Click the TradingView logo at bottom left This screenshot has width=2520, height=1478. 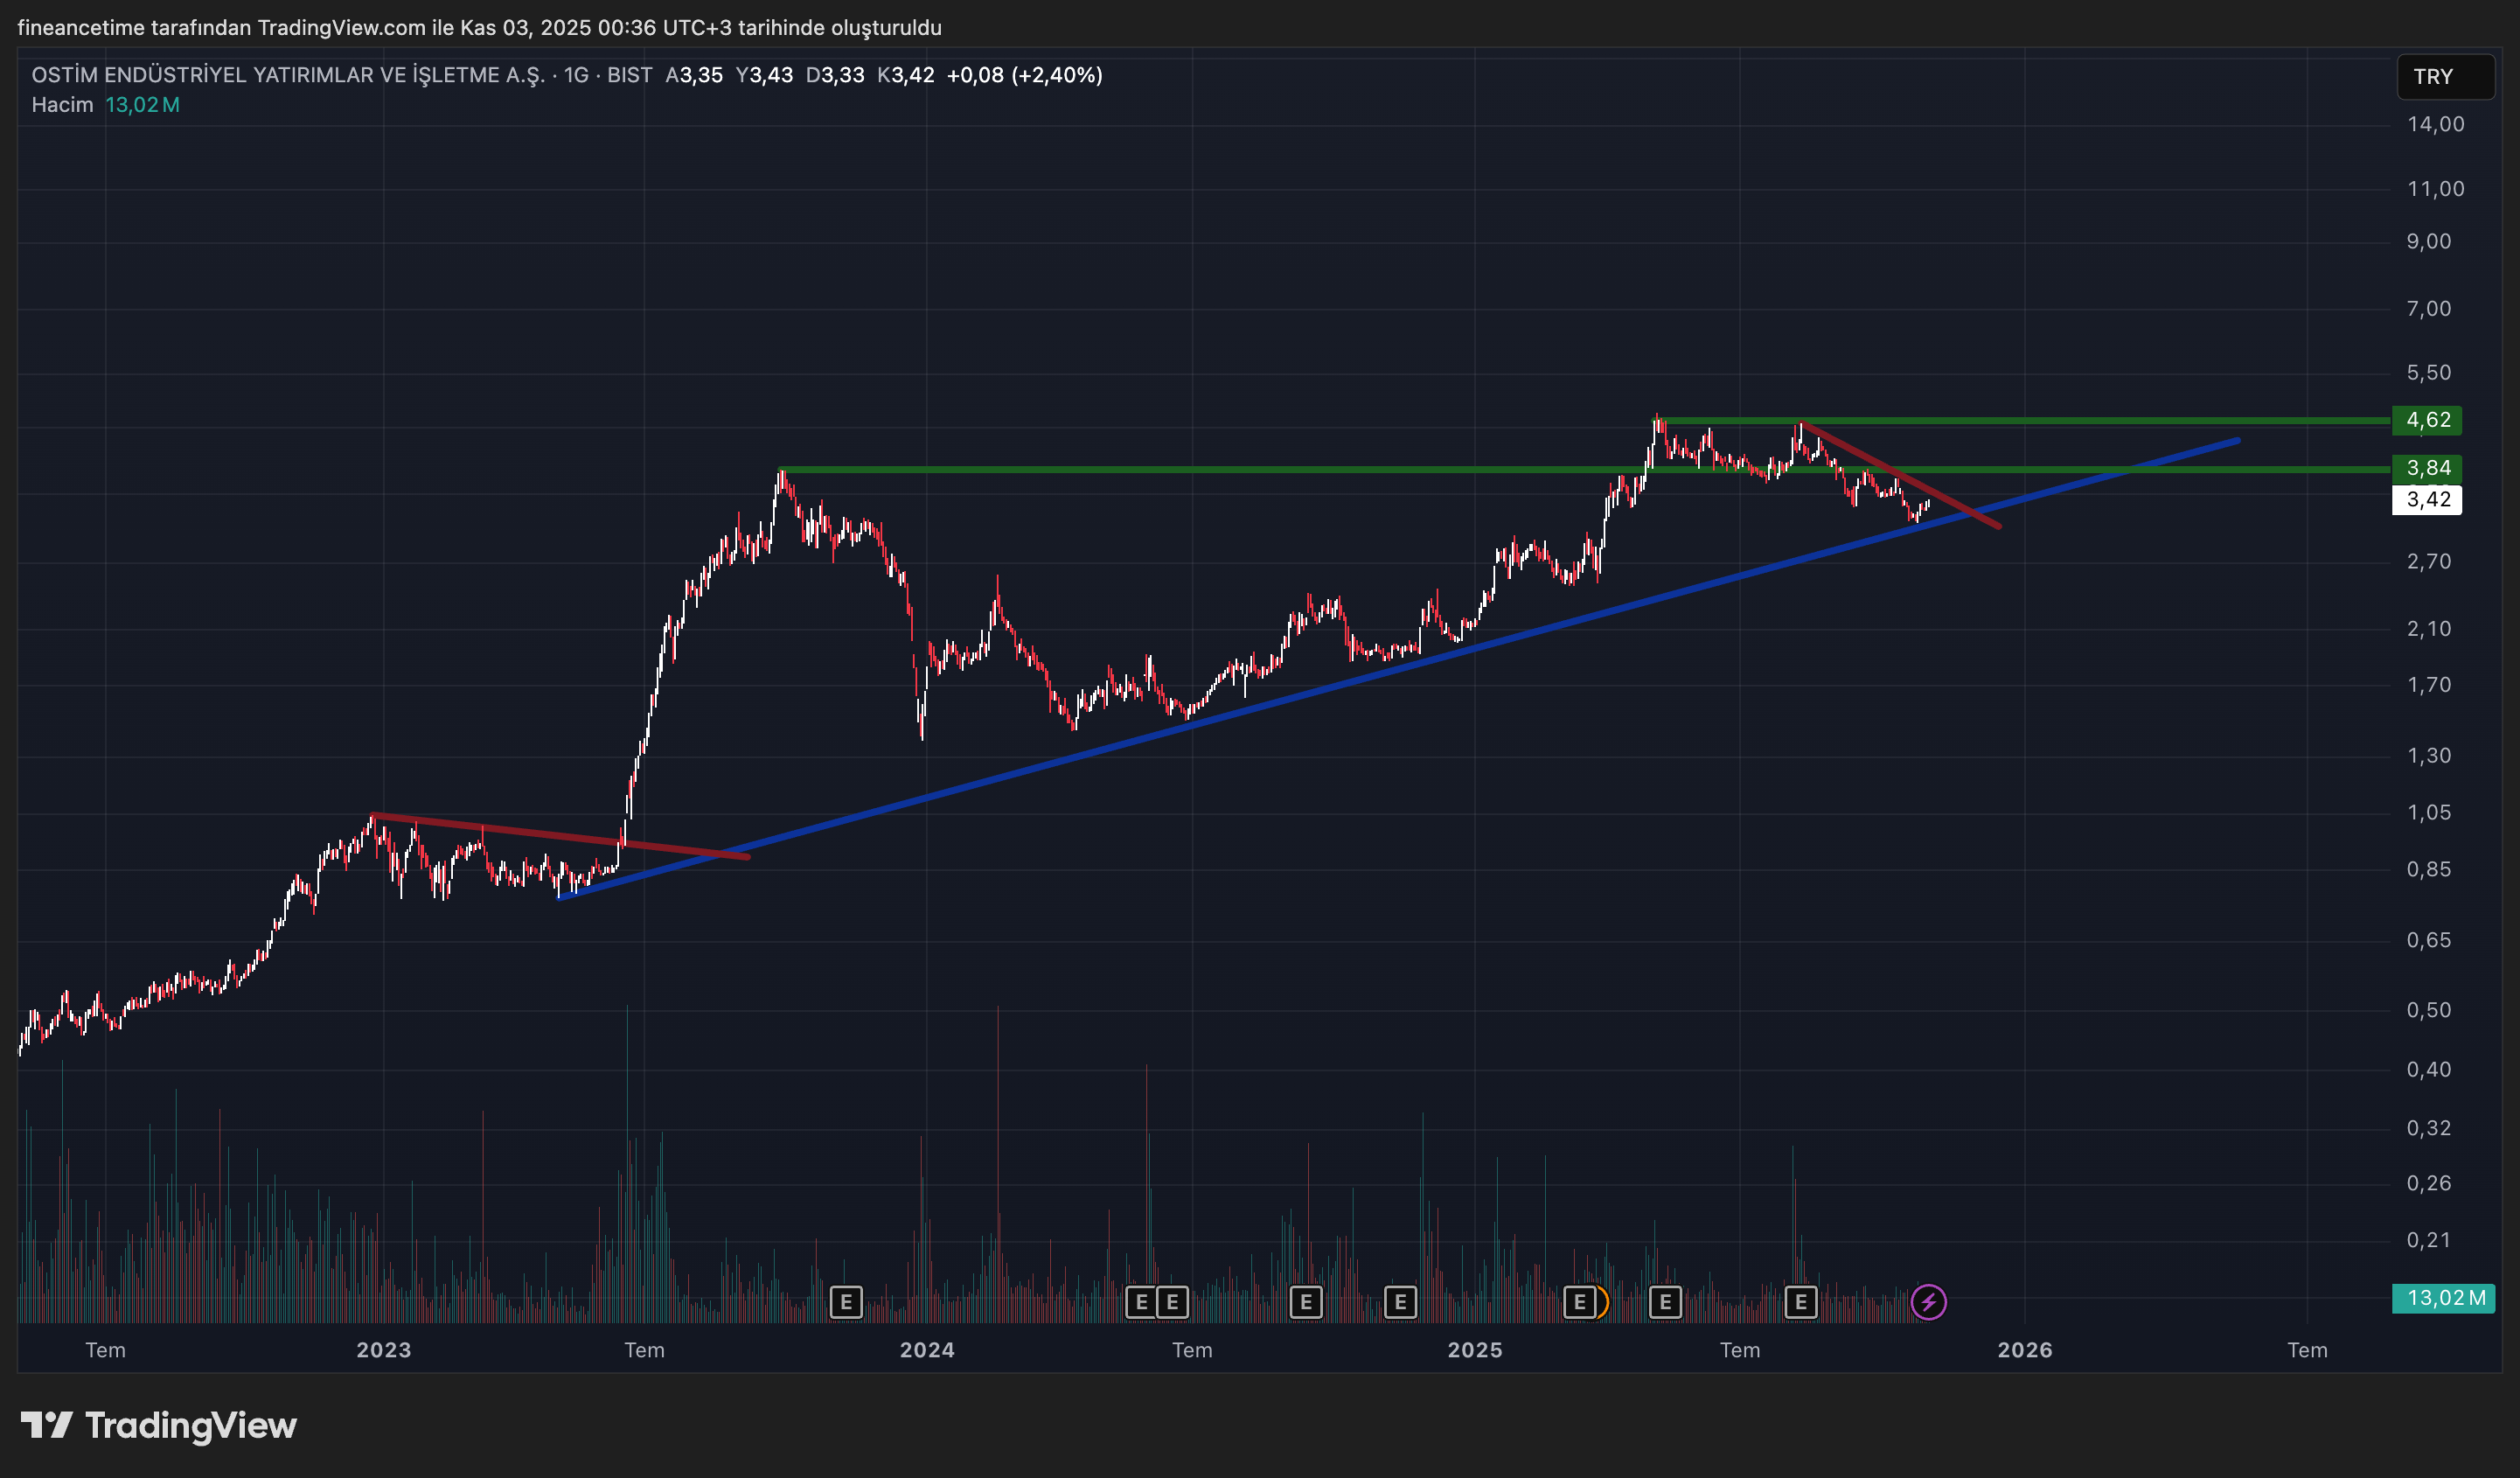[159, 1425]
